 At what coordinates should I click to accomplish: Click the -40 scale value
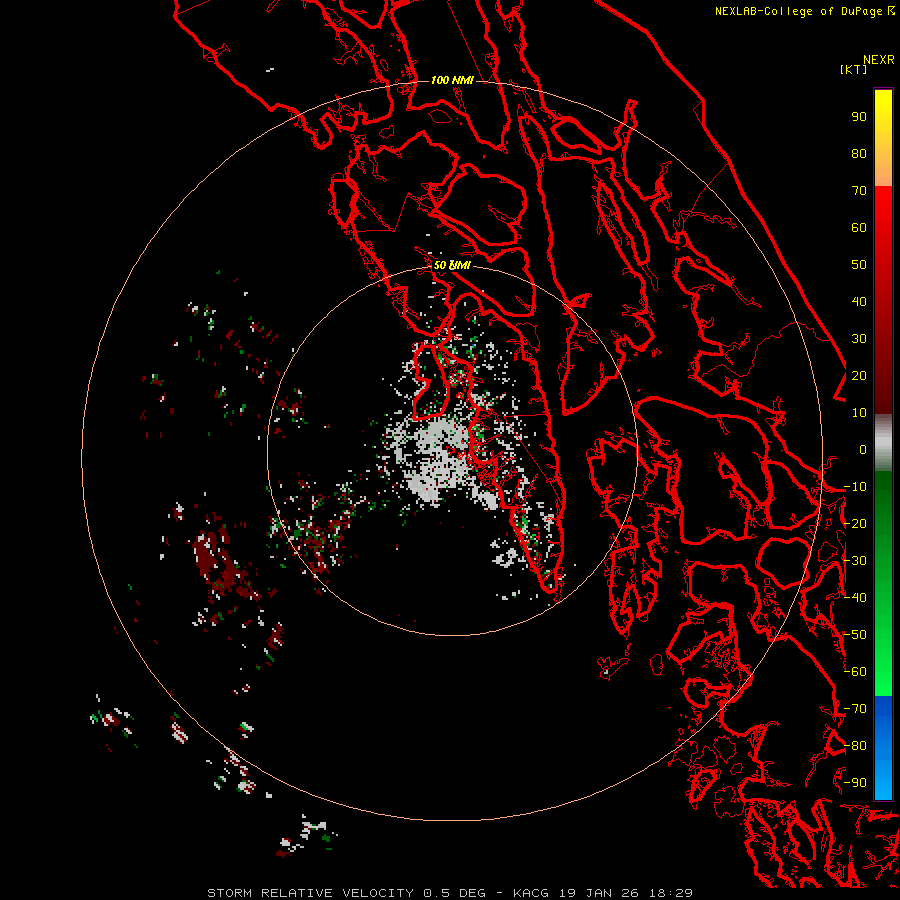click(855, 598)
